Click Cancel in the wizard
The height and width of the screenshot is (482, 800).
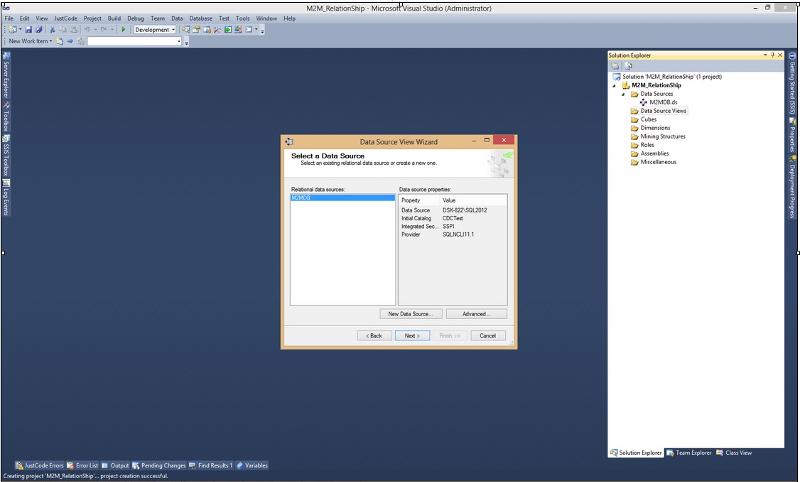pos(488,336)
